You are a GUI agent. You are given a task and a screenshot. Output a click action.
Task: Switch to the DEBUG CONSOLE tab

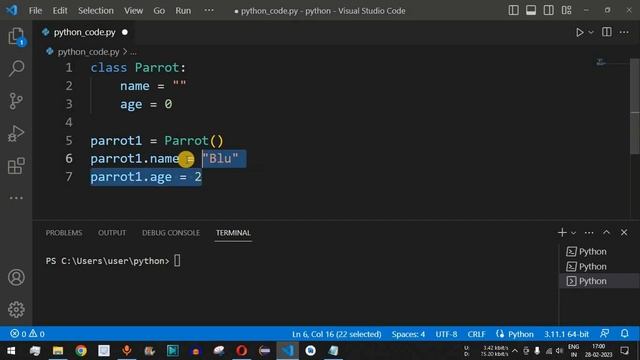pos(171,233)
